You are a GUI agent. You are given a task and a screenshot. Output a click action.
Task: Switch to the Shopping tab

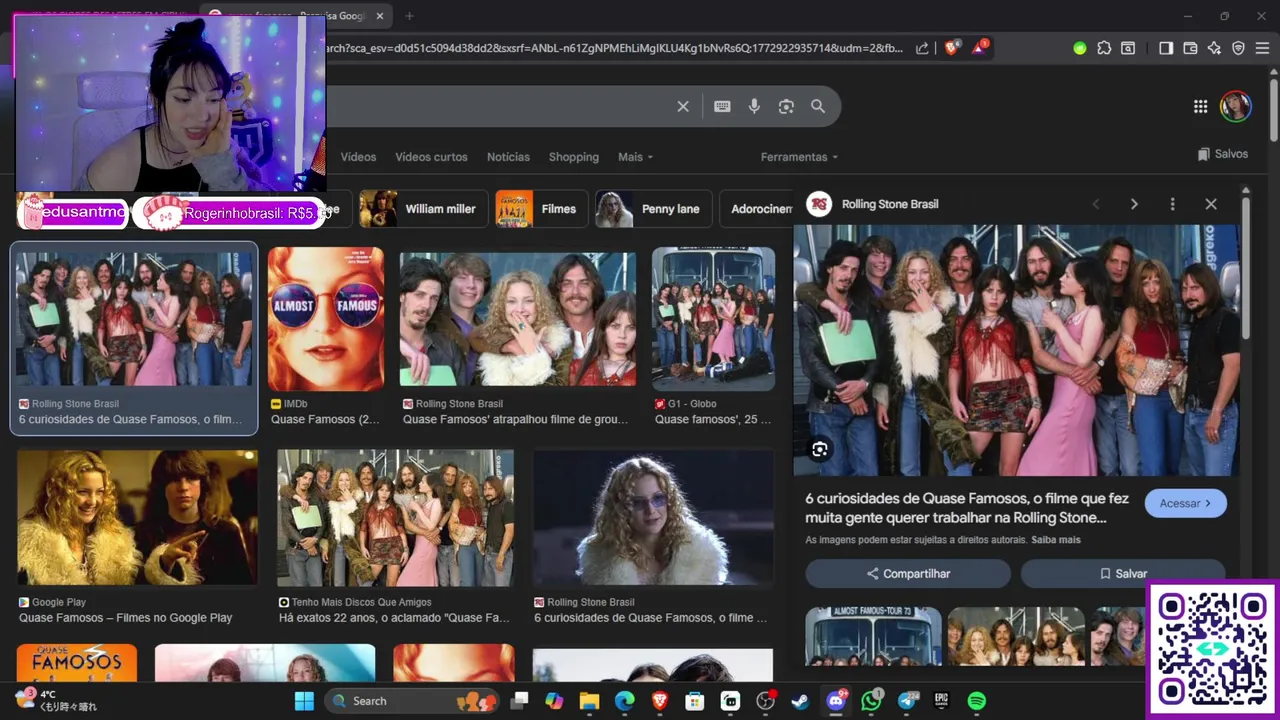[574, 157]
